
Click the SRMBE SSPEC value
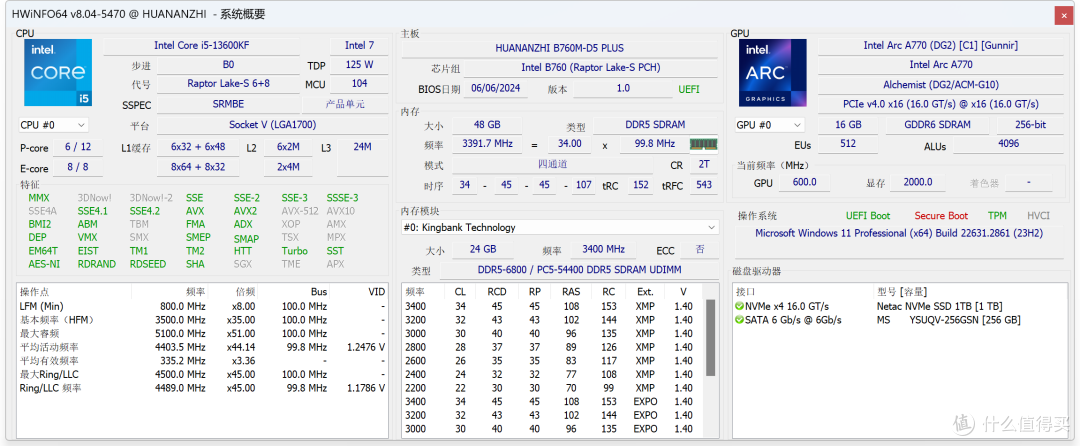[228, 105]
